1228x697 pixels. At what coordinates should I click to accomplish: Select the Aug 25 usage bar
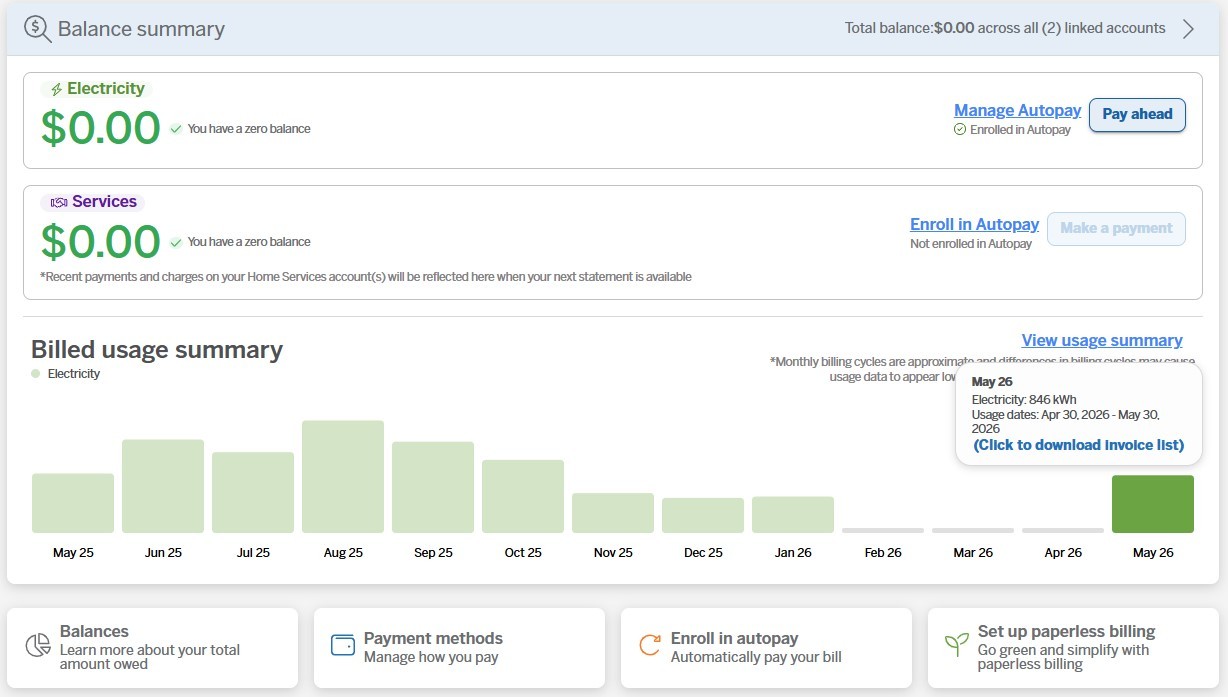(343, 476)
